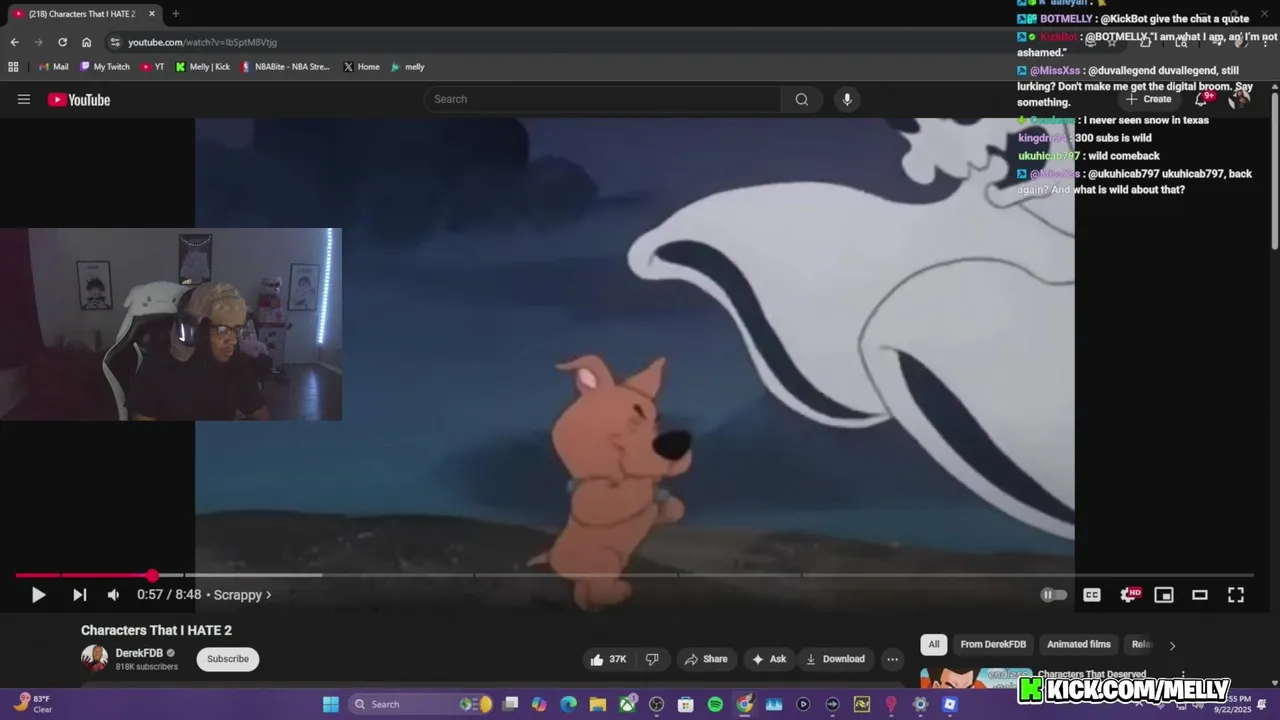Mute the video volume speaker
This screenshot has width=1280, height=720.
point(113,595)
